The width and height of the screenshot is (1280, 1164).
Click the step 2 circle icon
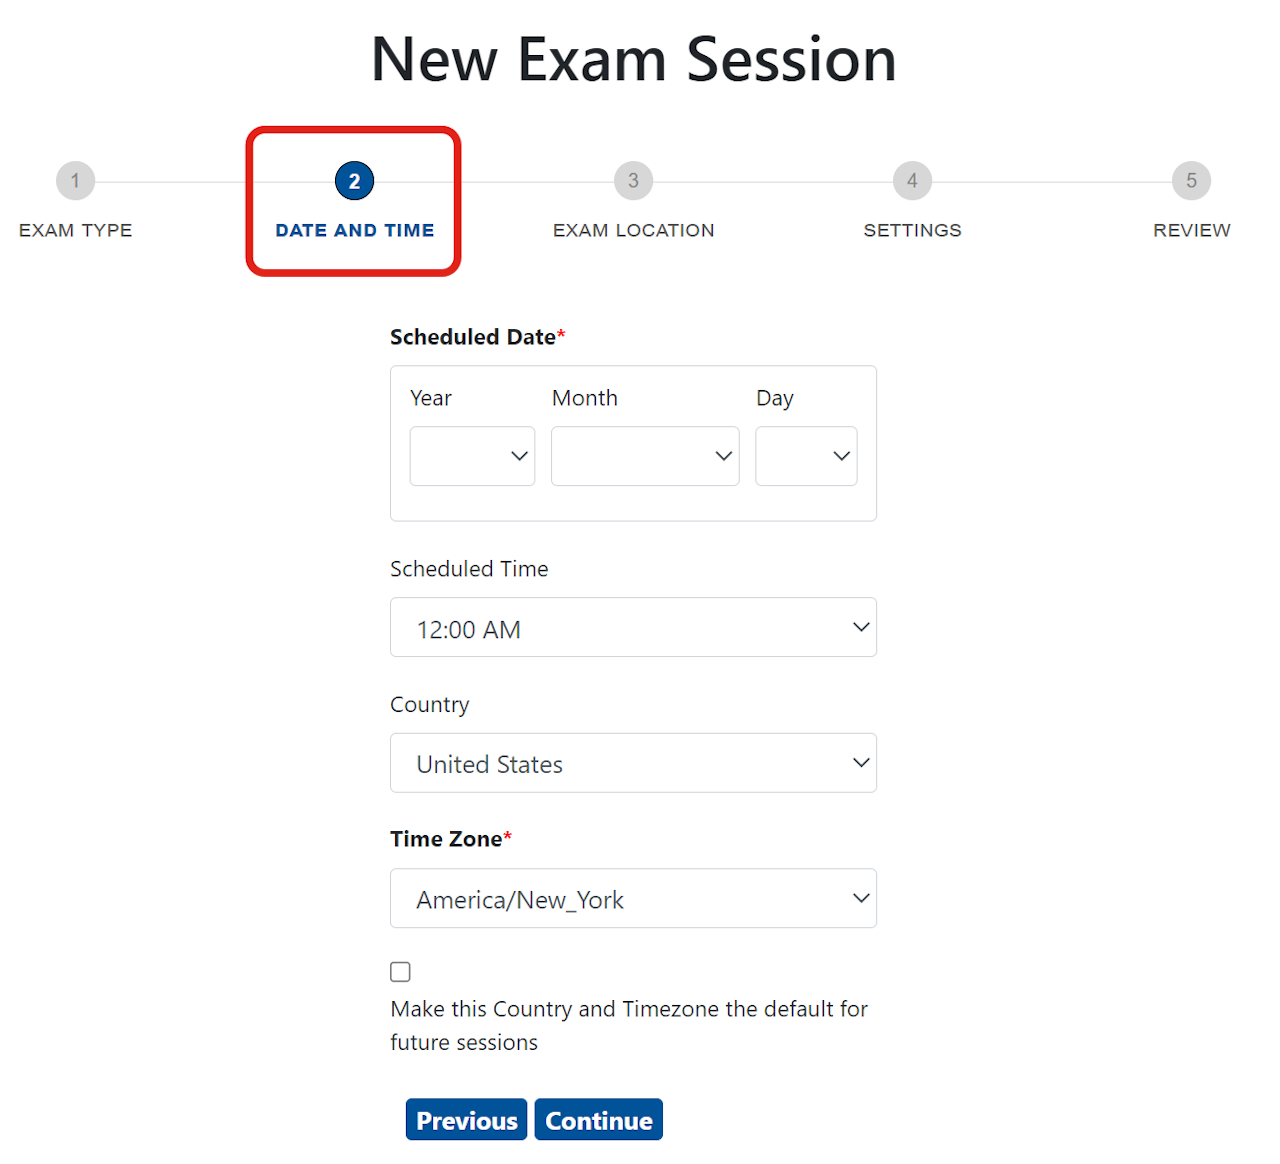pyautogui.click(x=354, y=181)
